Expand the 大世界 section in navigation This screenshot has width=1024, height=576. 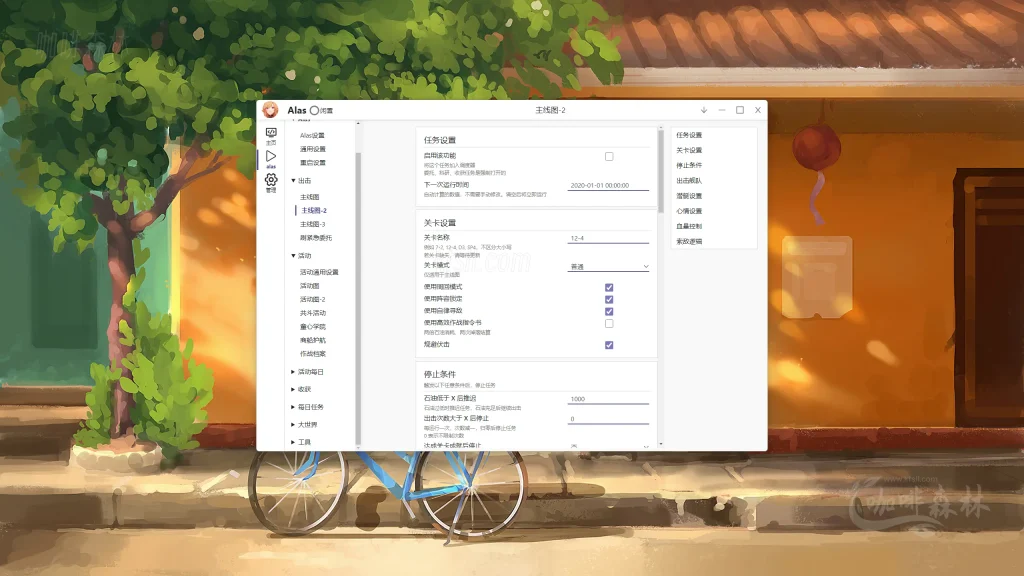(x=305, y=423)
